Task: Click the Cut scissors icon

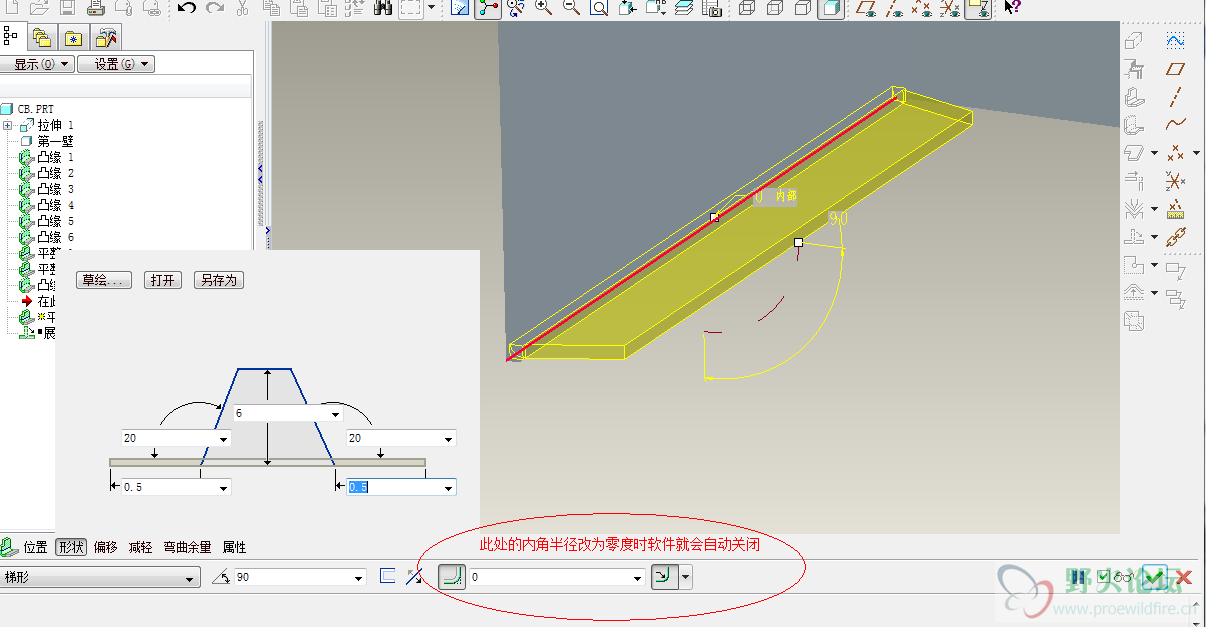Action: click(x=242, y=8)
